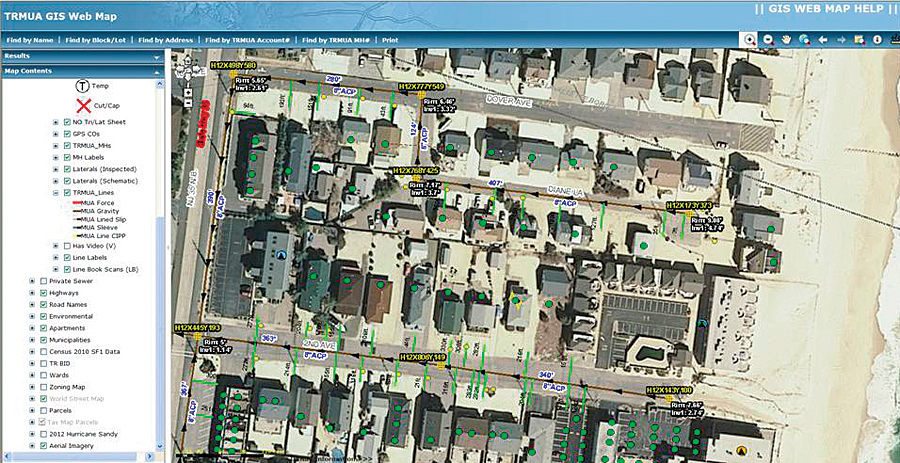
Task: Disable the Aerial Imagery layer
Action: click(44, 445)
